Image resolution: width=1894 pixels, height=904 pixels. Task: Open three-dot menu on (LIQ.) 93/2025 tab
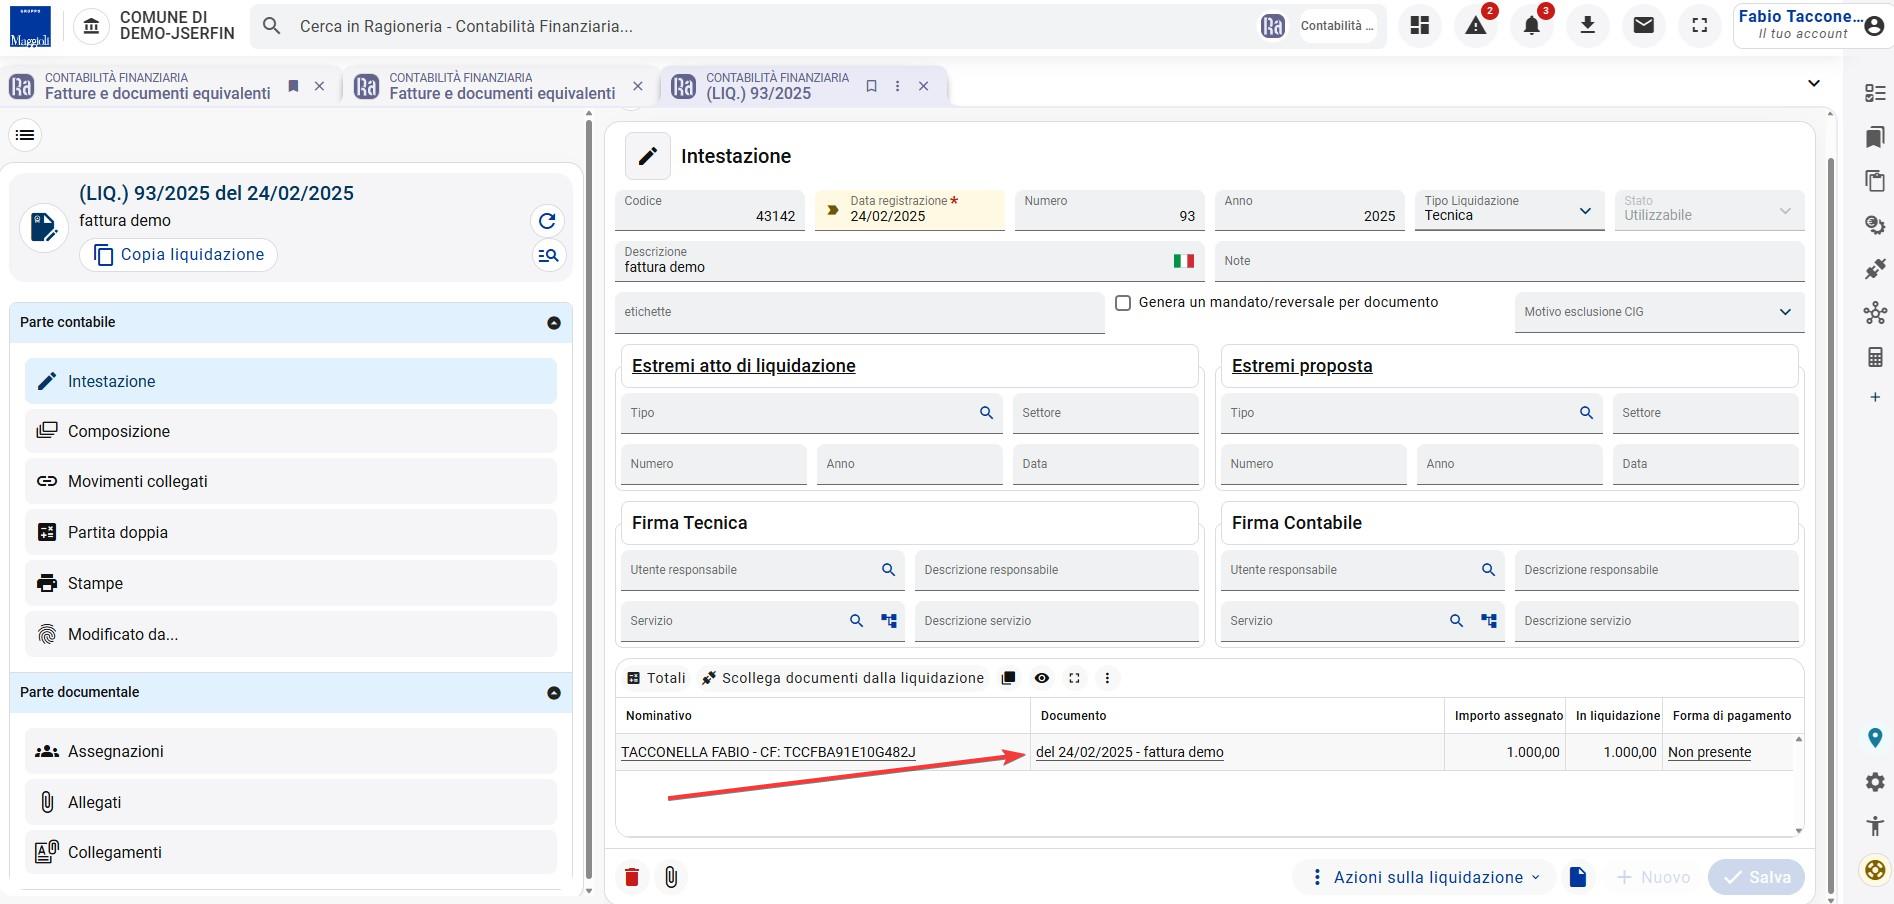click(897, 86)
